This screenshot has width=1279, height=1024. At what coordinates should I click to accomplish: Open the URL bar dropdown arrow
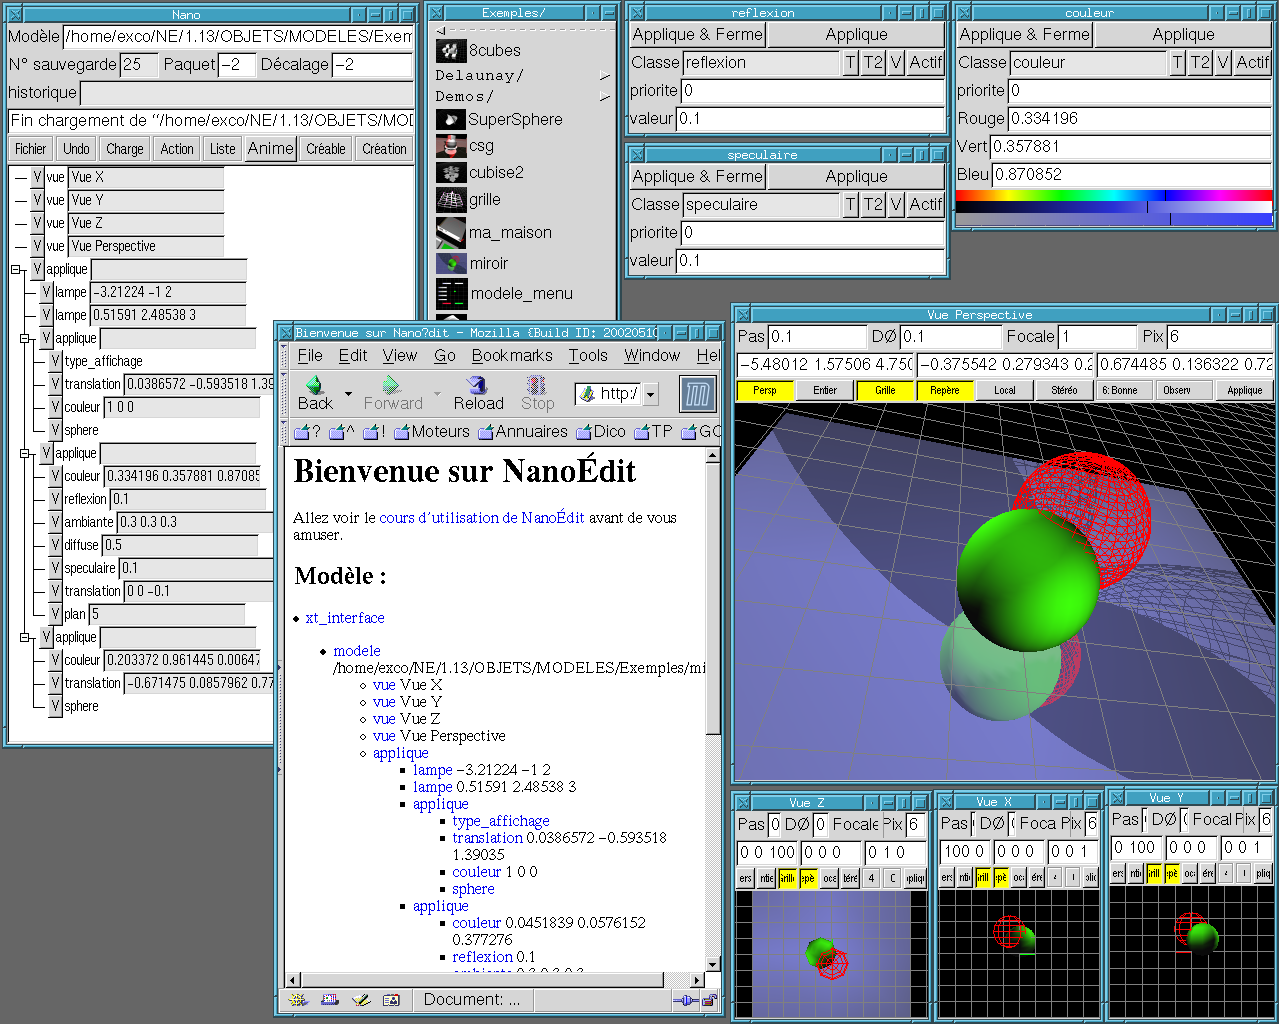[651, 394]
